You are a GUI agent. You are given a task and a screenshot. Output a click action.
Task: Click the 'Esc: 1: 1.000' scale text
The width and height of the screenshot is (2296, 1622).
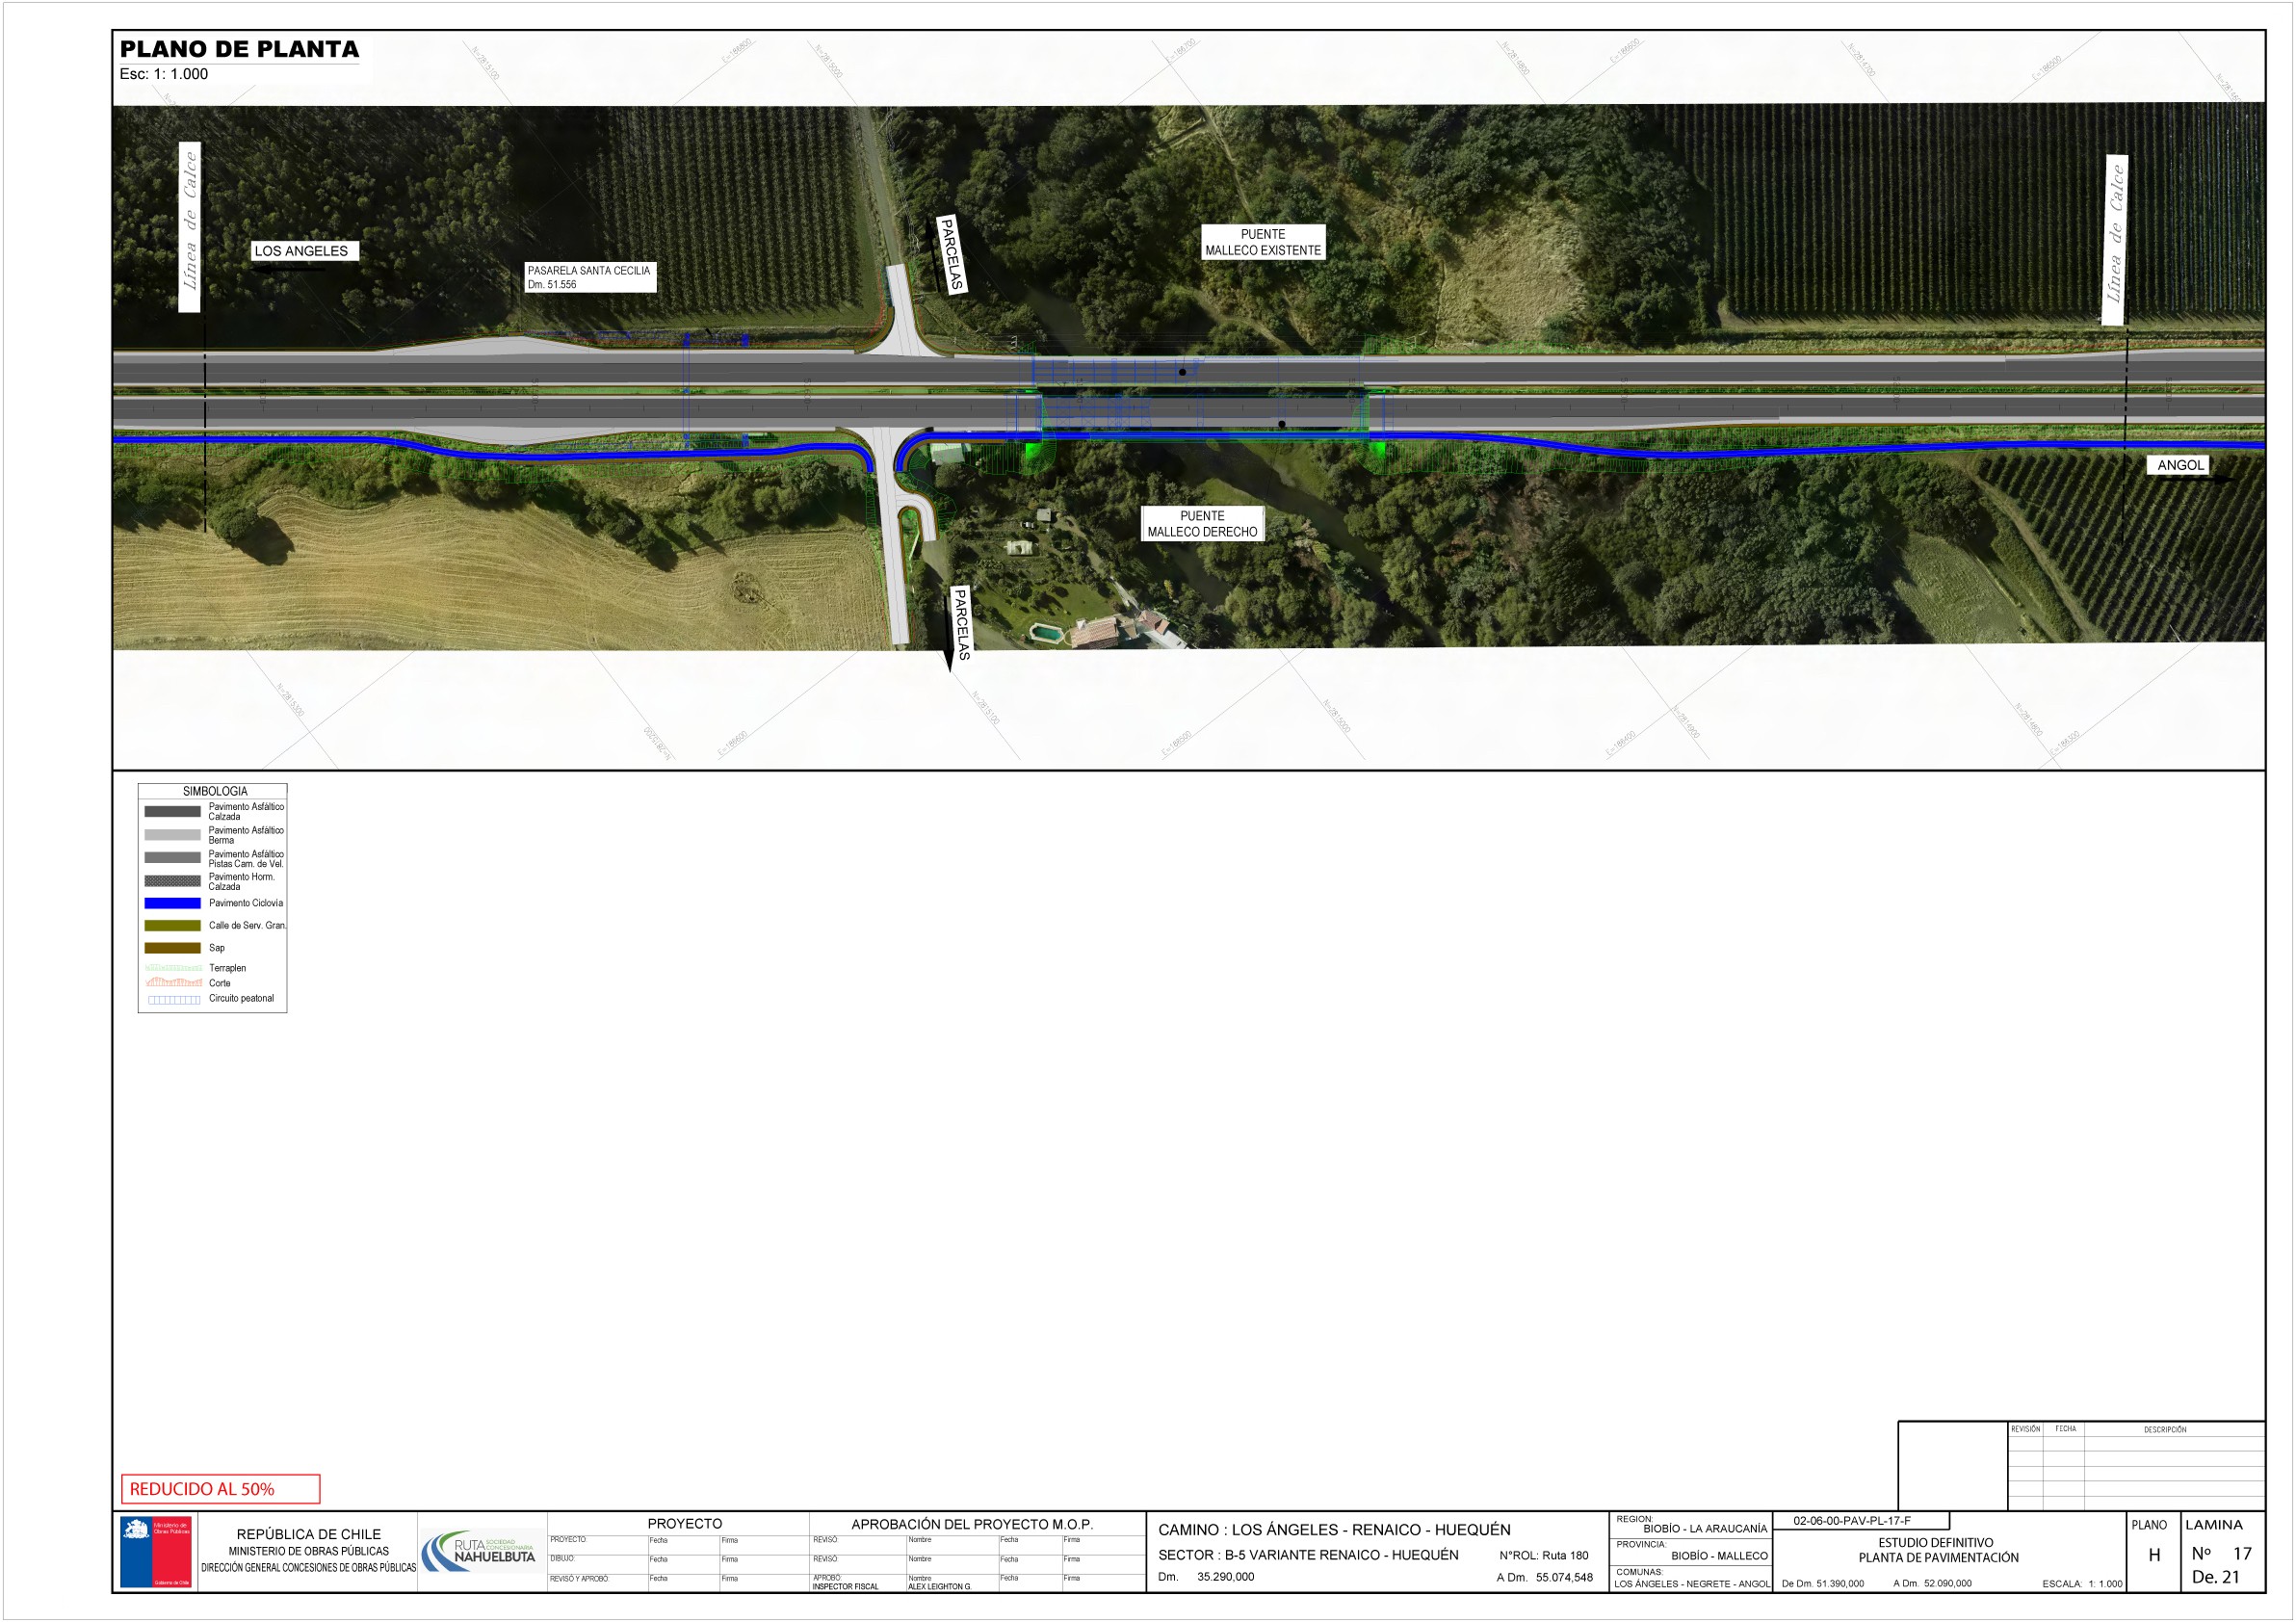(x=164, y=74)
